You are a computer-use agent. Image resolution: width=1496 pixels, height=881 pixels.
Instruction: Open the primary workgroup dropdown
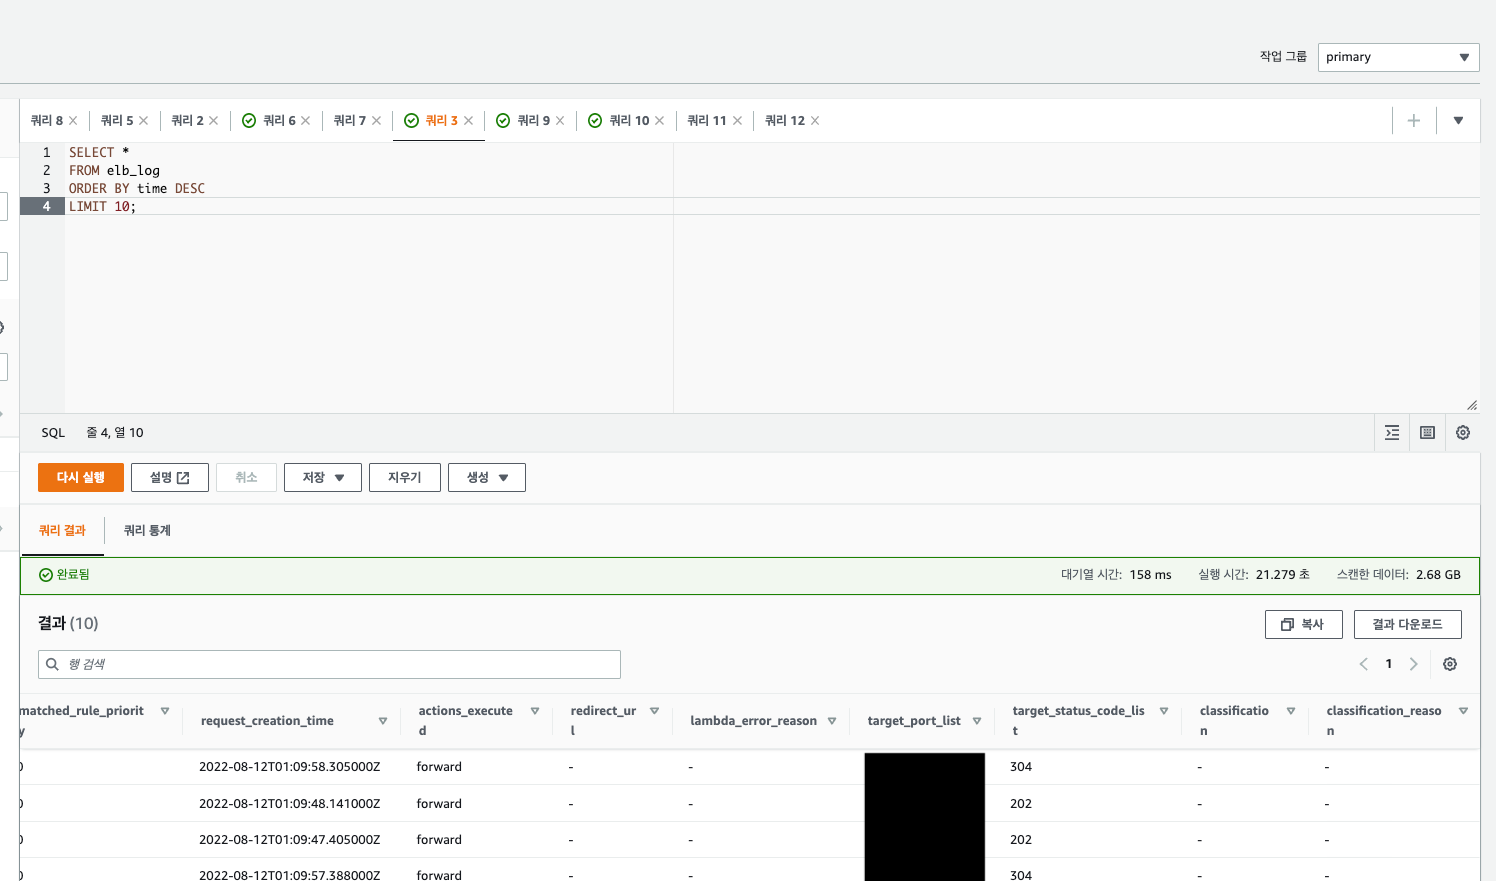pyautogui.click(x=1398, y=57)
